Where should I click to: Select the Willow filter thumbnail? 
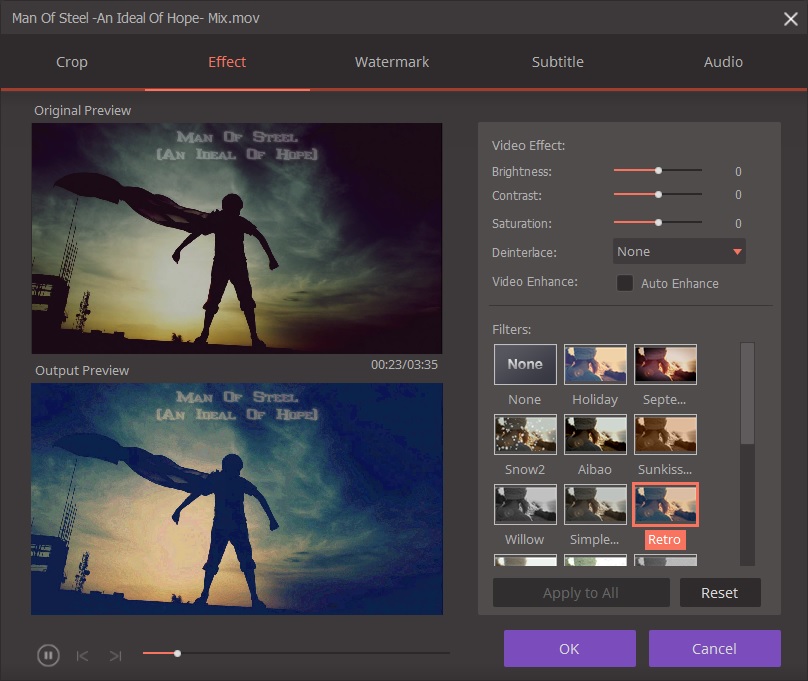pyautogui.click(x=525, y=504)
